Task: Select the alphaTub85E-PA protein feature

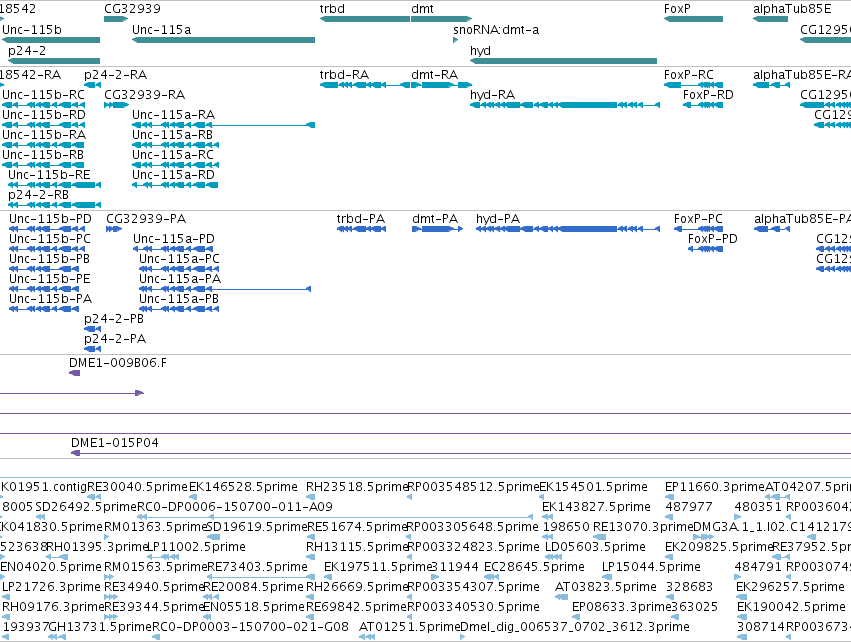Action: point(772,229)
